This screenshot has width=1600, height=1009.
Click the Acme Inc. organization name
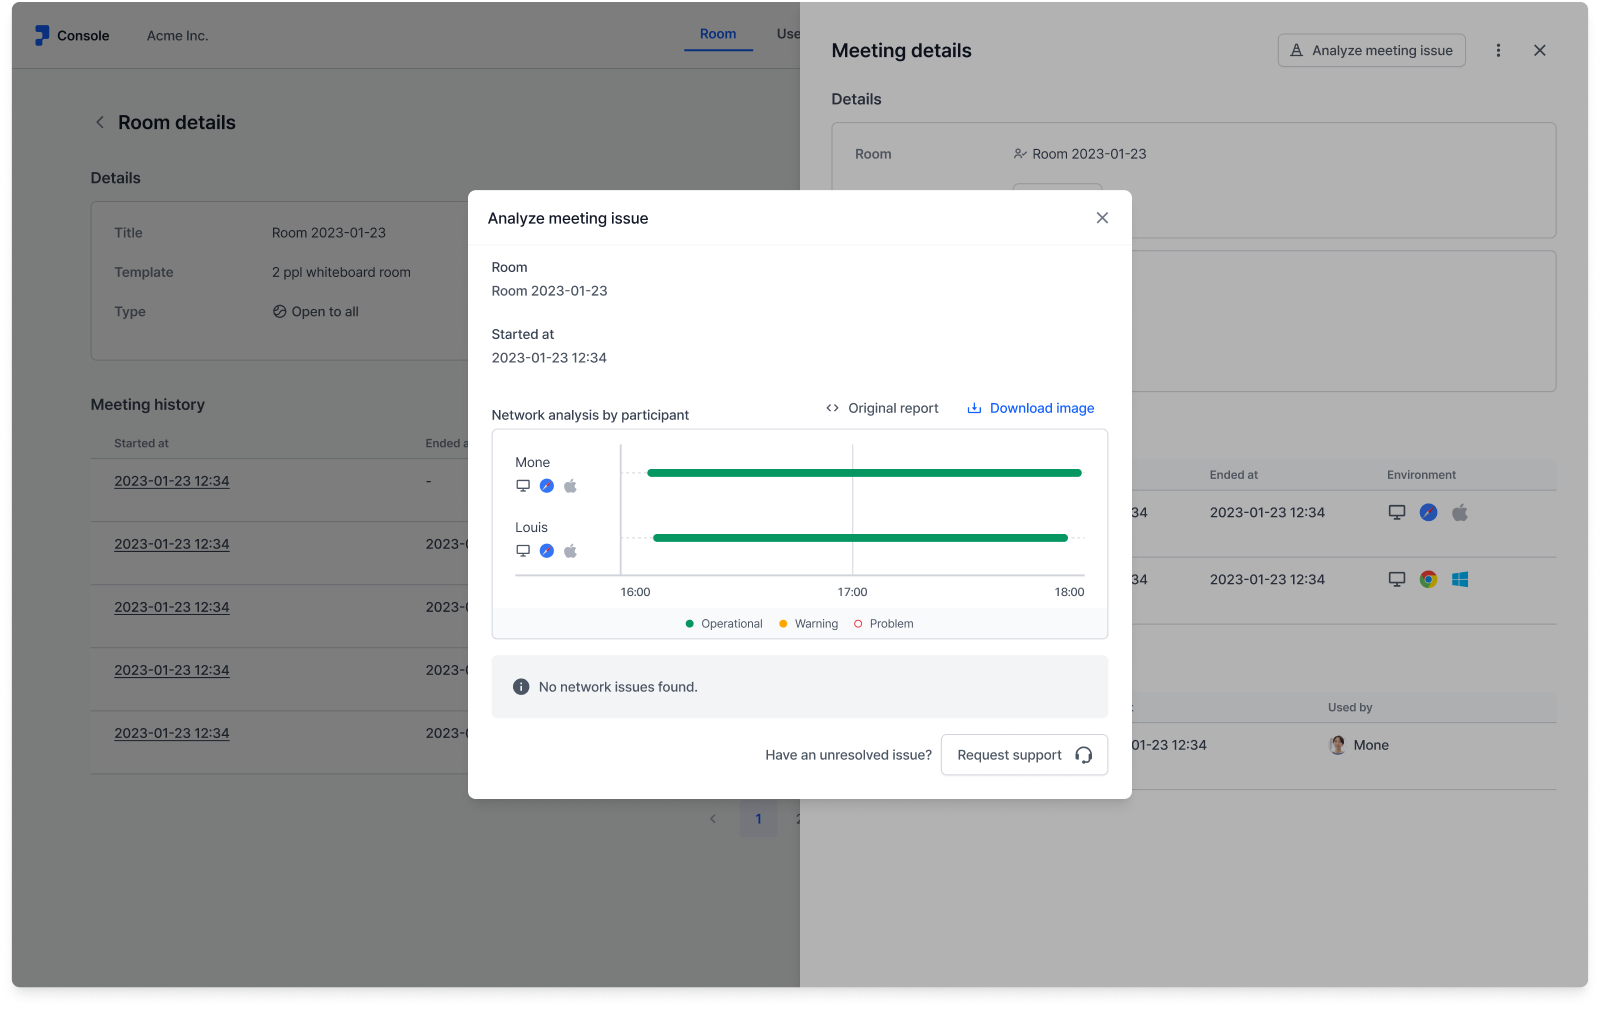pyautogui.click(x=178, y=36)
